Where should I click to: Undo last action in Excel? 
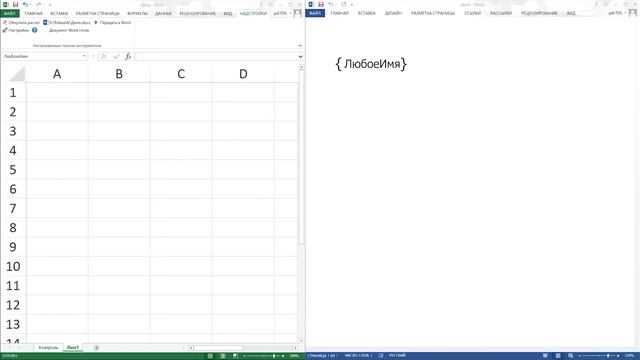click(x=25, y=4)
